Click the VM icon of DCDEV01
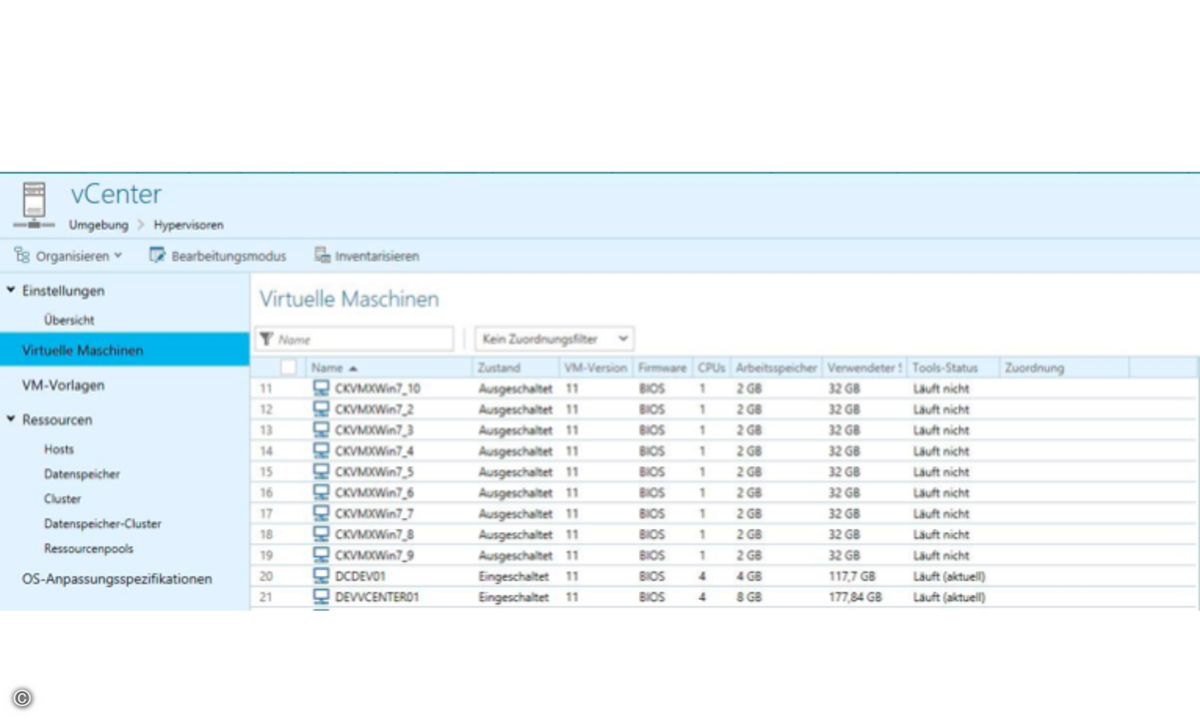 321,576
